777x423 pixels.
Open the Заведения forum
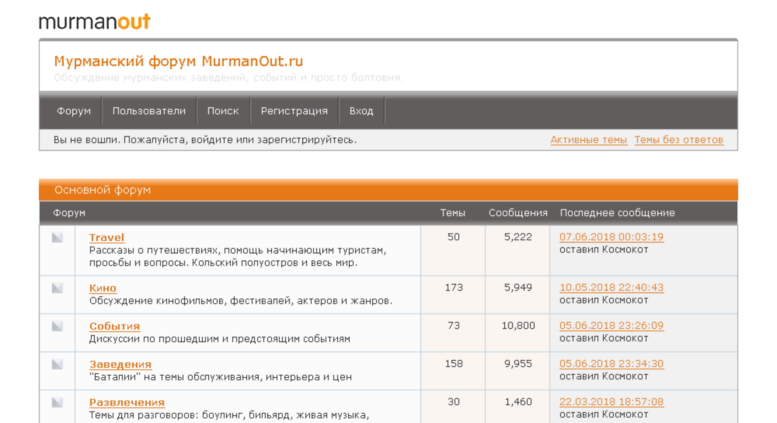point(120,365)
